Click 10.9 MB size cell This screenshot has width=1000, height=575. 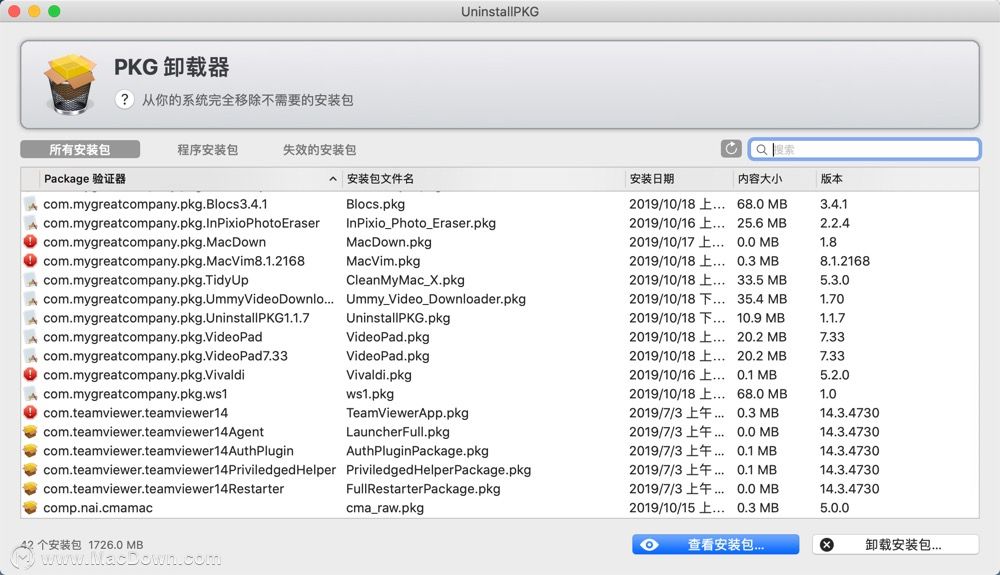tap(761, 318)
